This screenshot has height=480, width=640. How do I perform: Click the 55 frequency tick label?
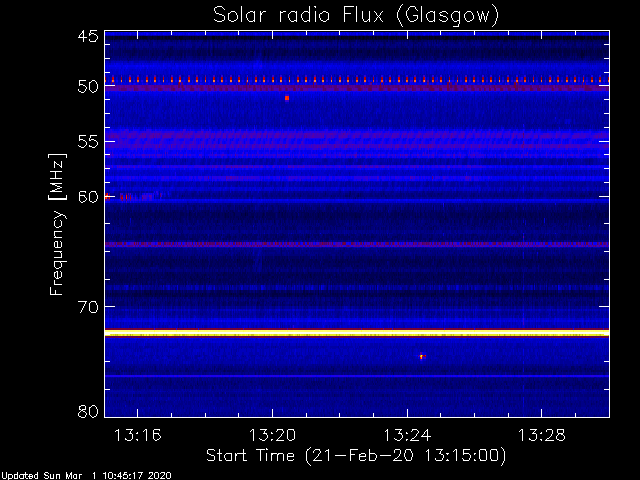click(x=88, y=142)
